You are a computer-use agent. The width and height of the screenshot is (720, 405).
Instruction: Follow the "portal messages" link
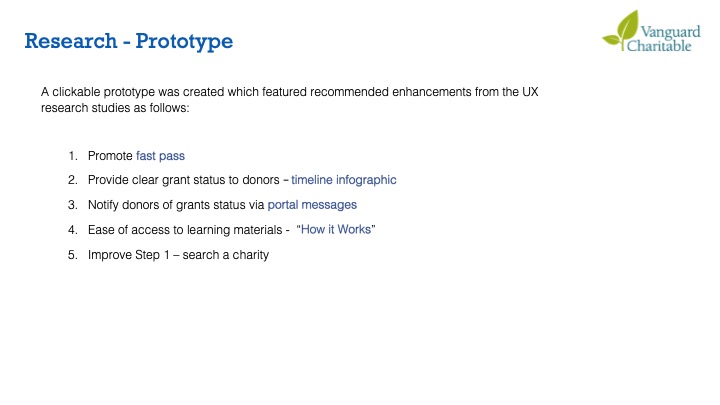click(312, 205)
